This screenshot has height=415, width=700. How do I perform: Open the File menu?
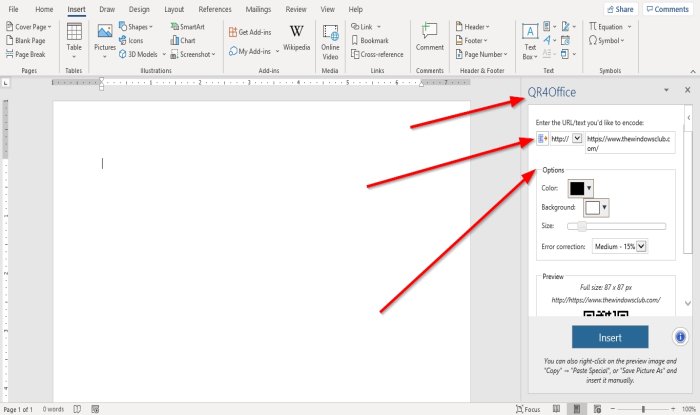[x=13, y=9]
